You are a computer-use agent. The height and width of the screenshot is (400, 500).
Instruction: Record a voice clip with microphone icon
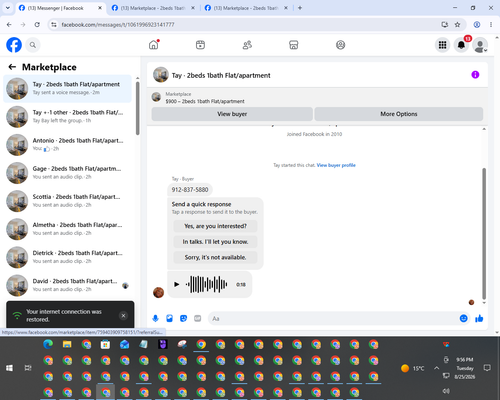coord(155,318)
